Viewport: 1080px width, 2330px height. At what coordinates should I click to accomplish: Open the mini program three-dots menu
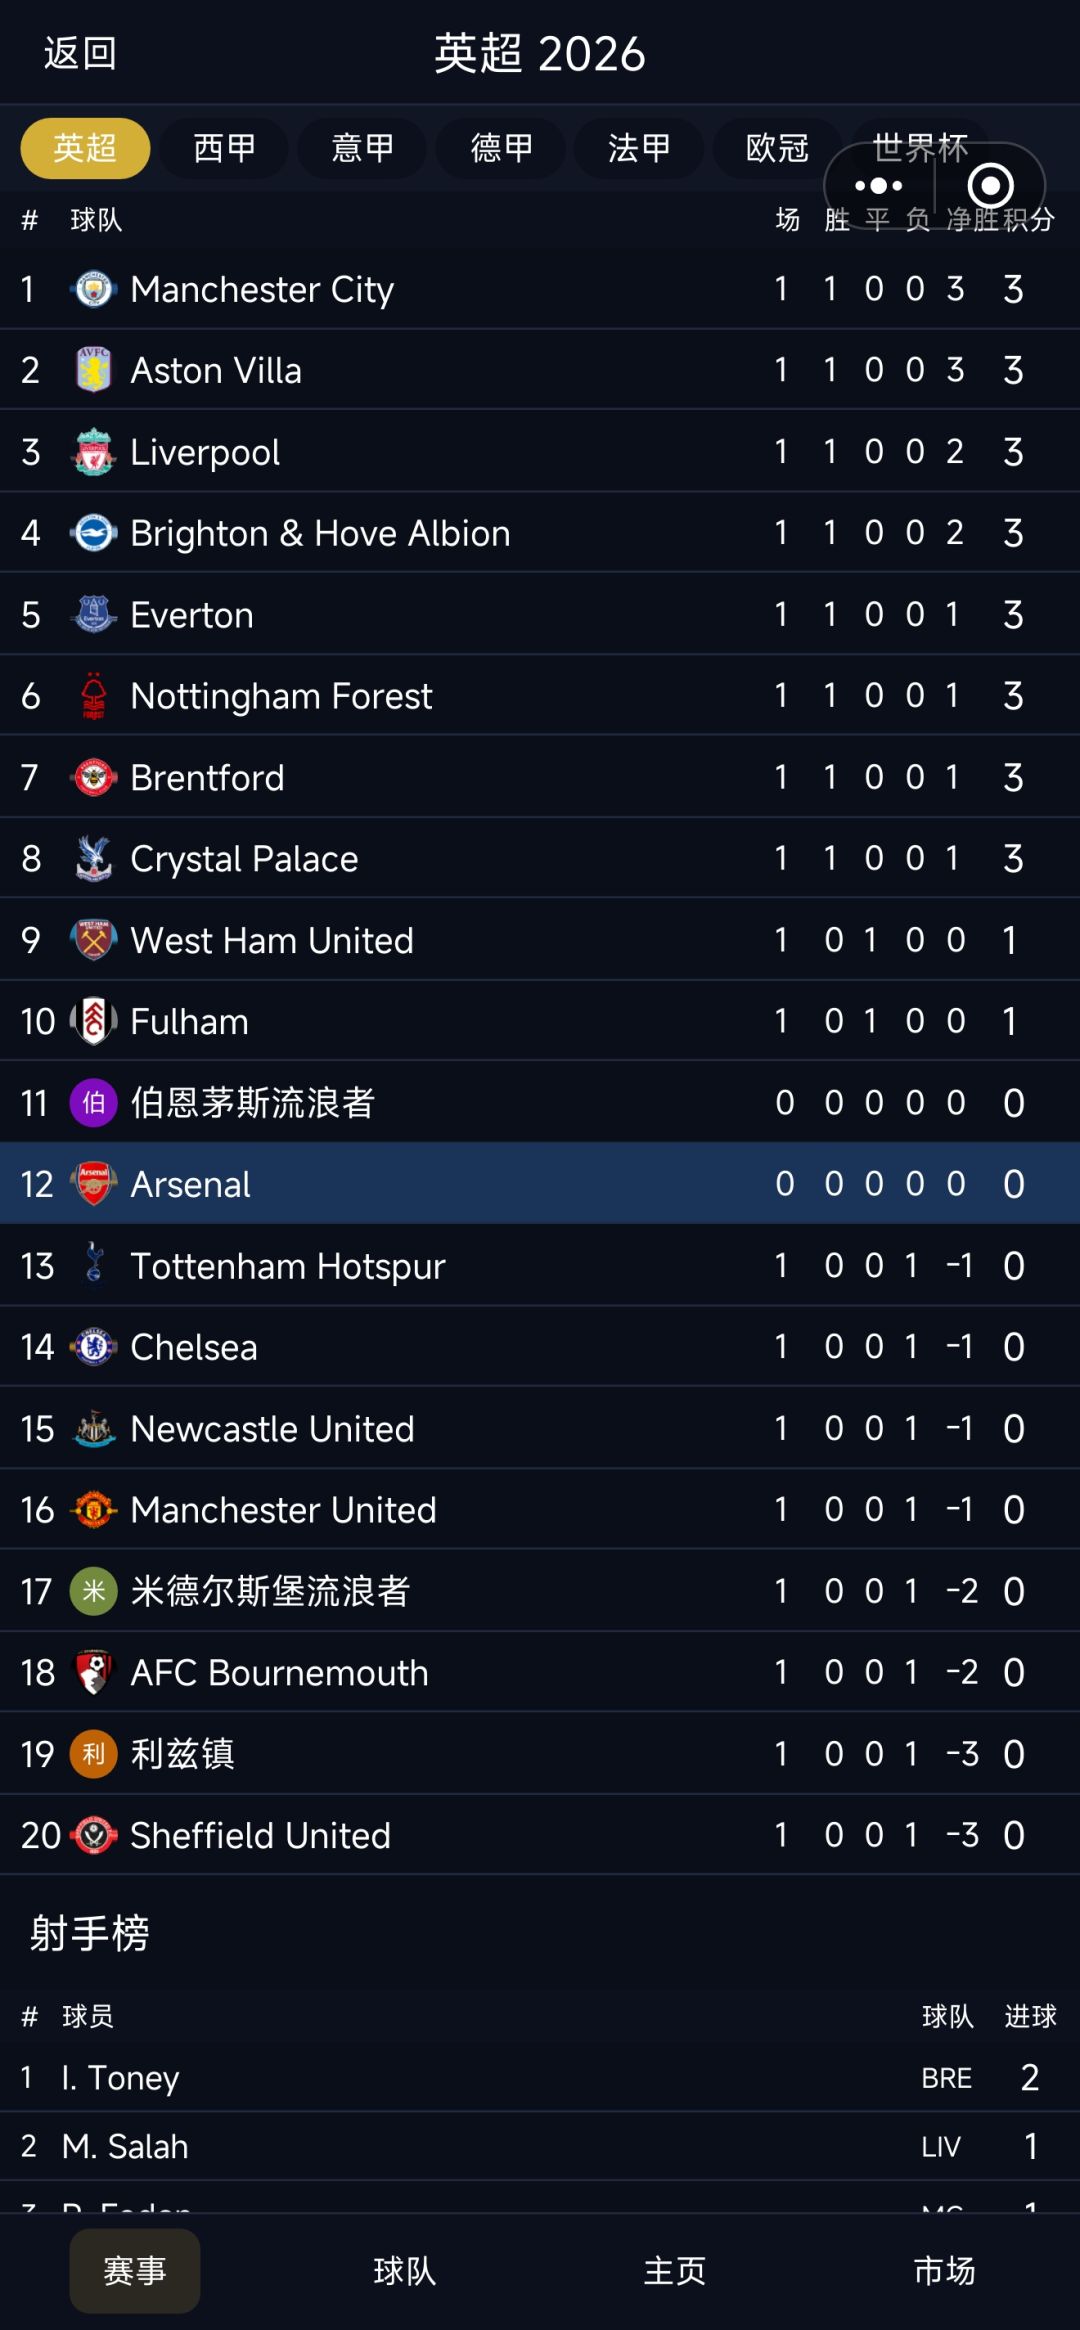(879, 186)
